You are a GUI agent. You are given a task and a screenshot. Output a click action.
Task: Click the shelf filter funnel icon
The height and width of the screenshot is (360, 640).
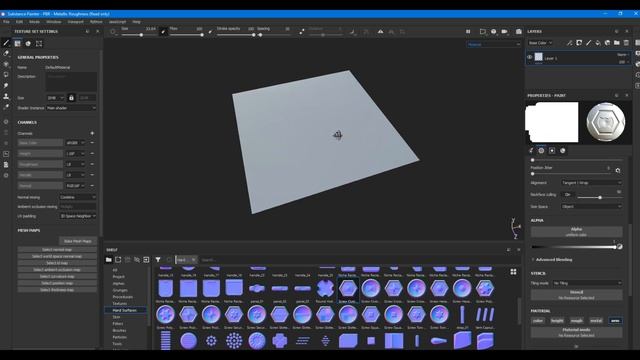click(x=158, y=260)
